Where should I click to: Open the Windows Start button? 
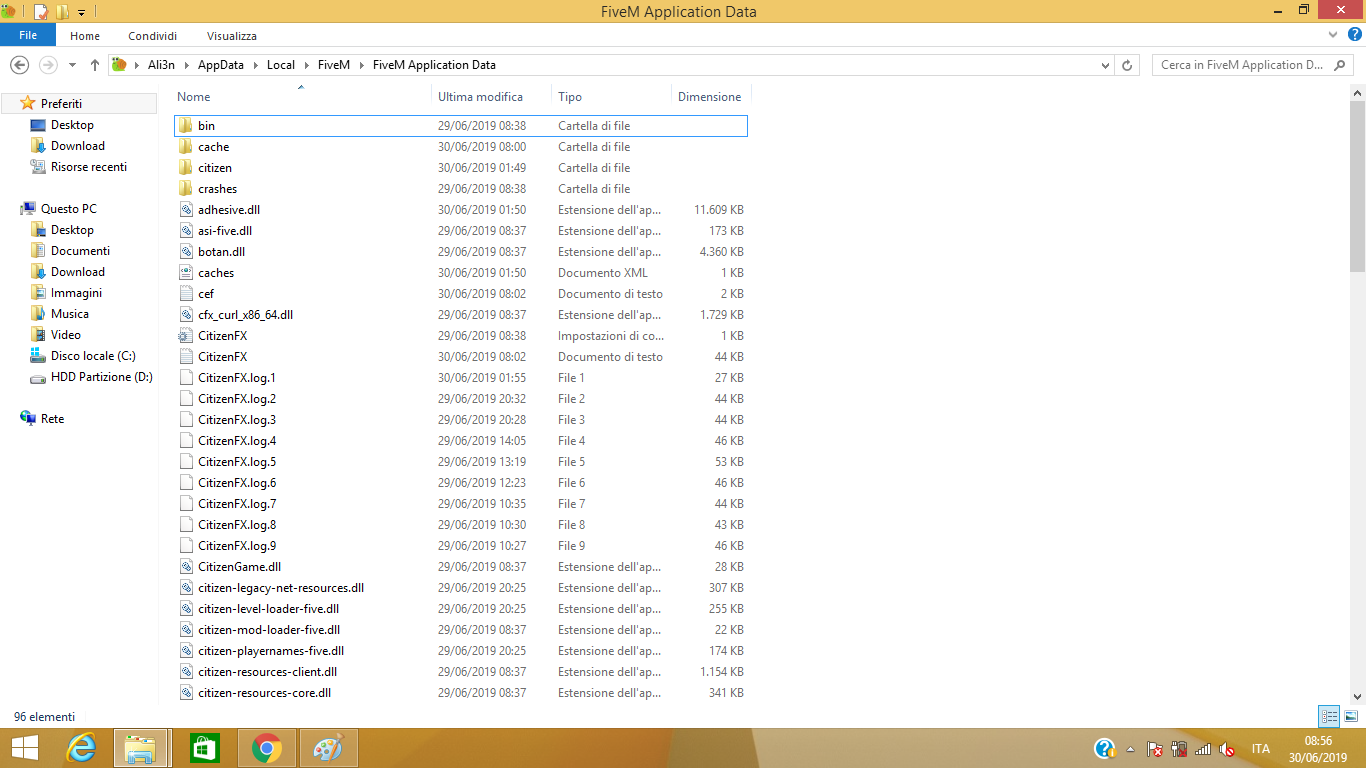(x=24, y=748)
